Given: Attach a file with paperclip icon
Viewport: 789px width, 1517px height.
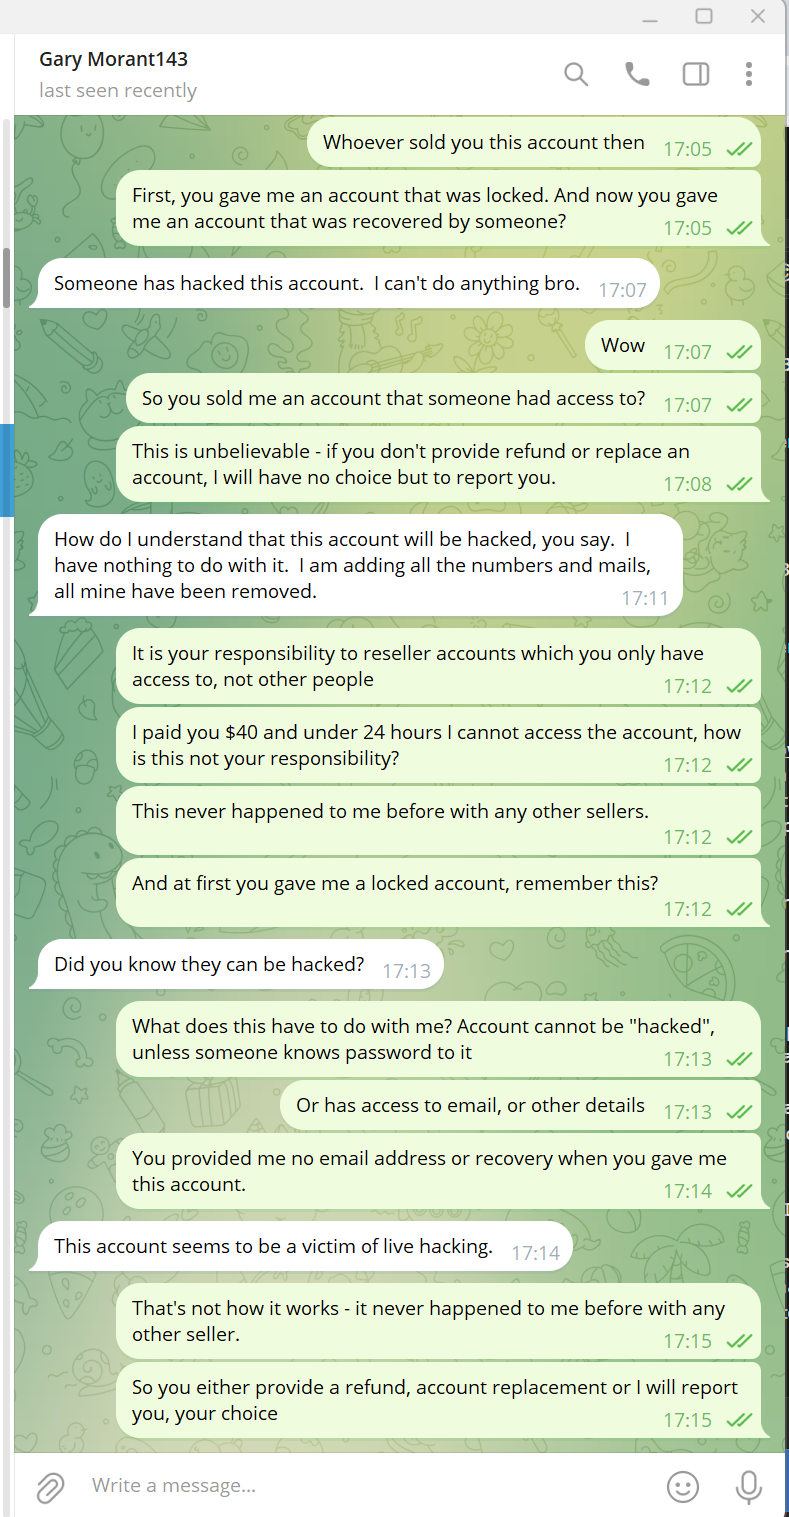Looking at the screenshot, I should coord(50,1487).
